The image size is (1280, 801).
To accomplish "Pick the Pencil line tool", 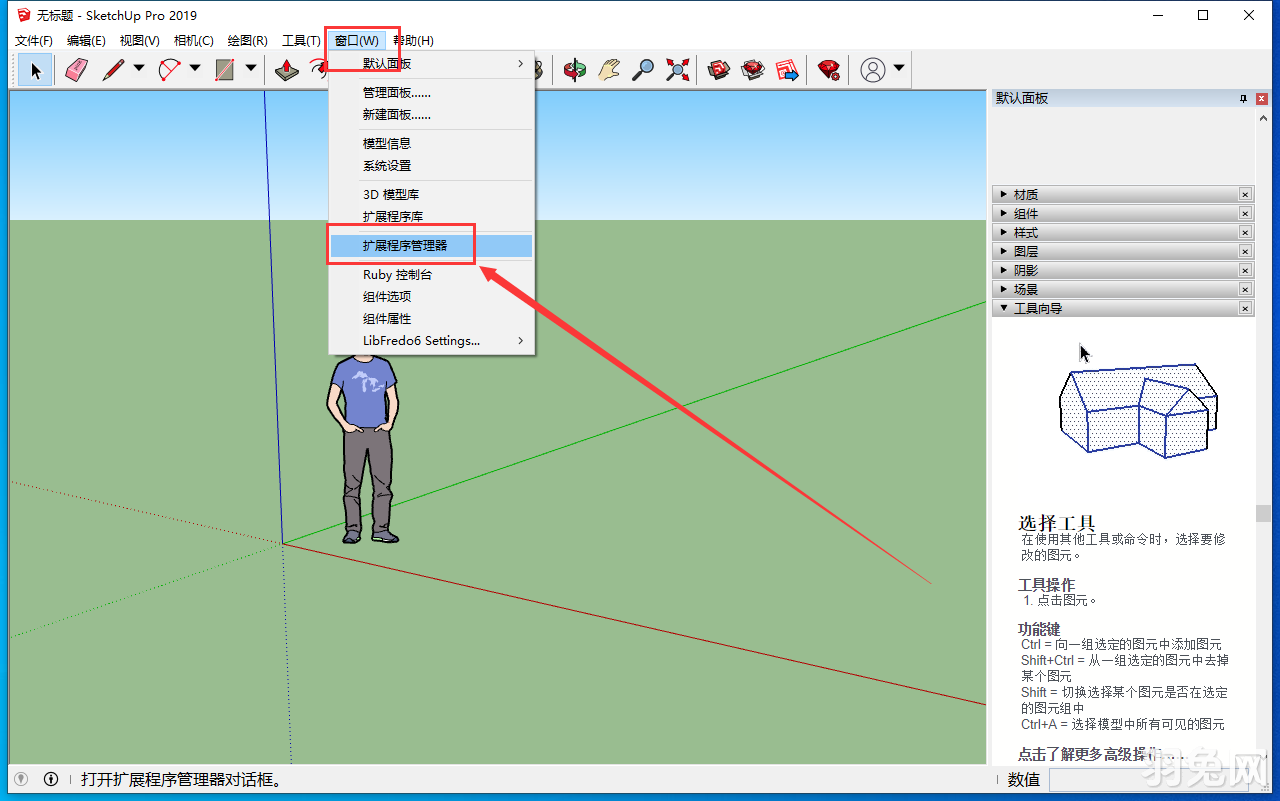I will click(113, 70).
